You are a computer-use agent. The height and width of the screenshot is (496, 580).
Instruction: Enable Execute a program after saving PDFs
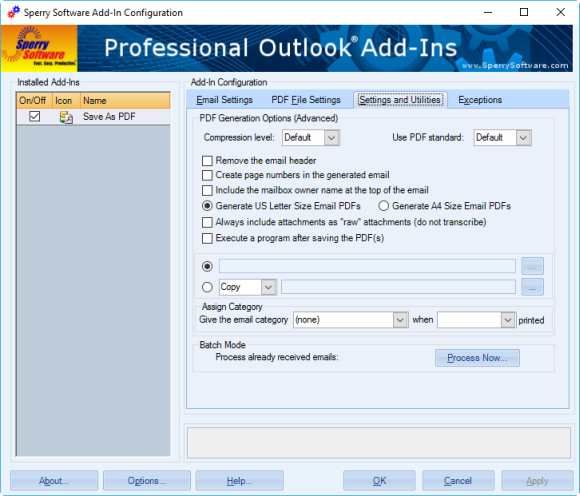coord(207,238)
